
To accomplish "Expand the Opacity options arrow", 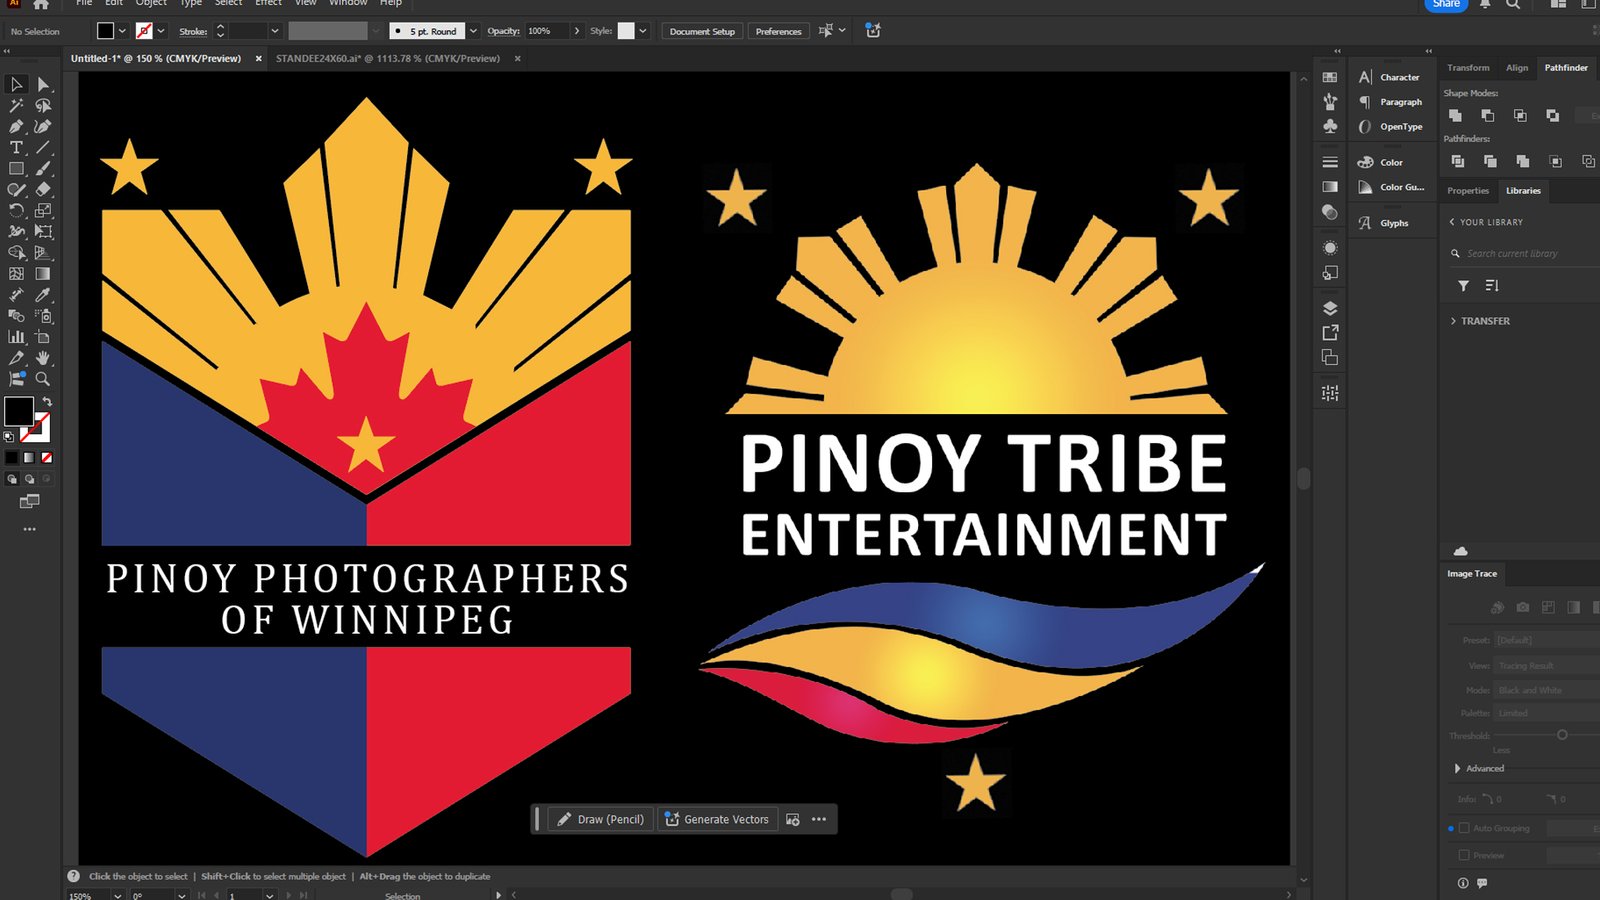I will [577, 31].
